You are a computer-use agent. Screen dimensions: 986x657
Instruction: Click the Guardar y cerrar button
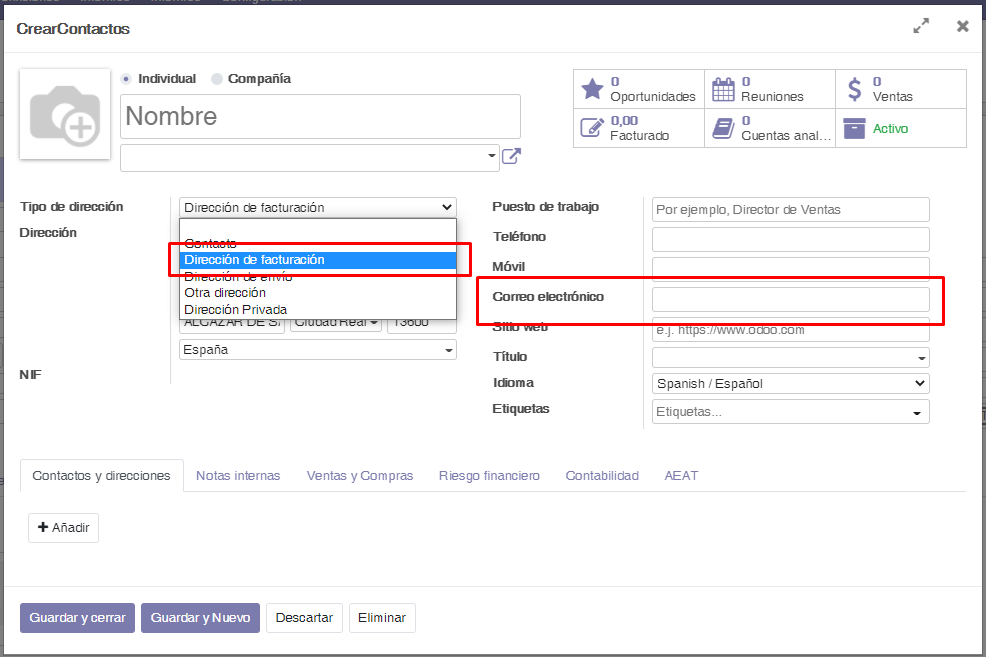[76, 618]
